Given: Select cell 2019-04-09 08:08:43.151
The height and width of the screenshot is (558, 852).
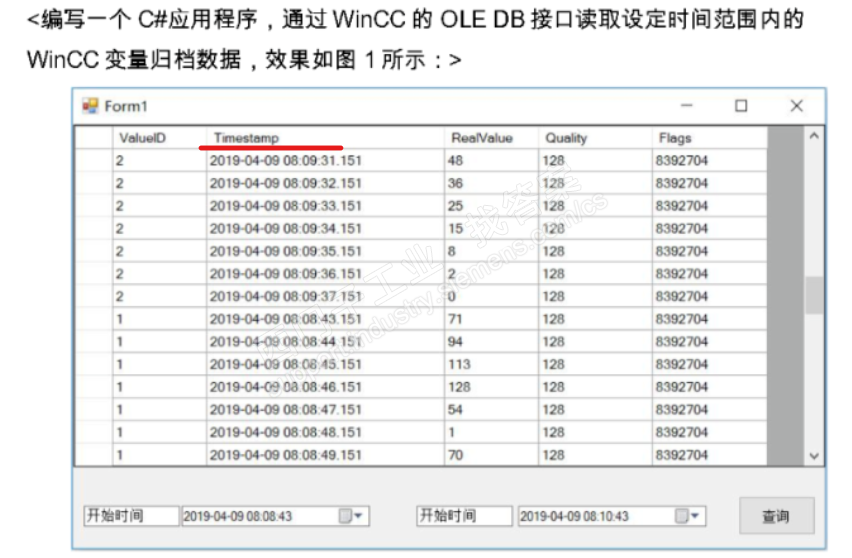Looking at the screenshot, I should [x=325, y=319].
